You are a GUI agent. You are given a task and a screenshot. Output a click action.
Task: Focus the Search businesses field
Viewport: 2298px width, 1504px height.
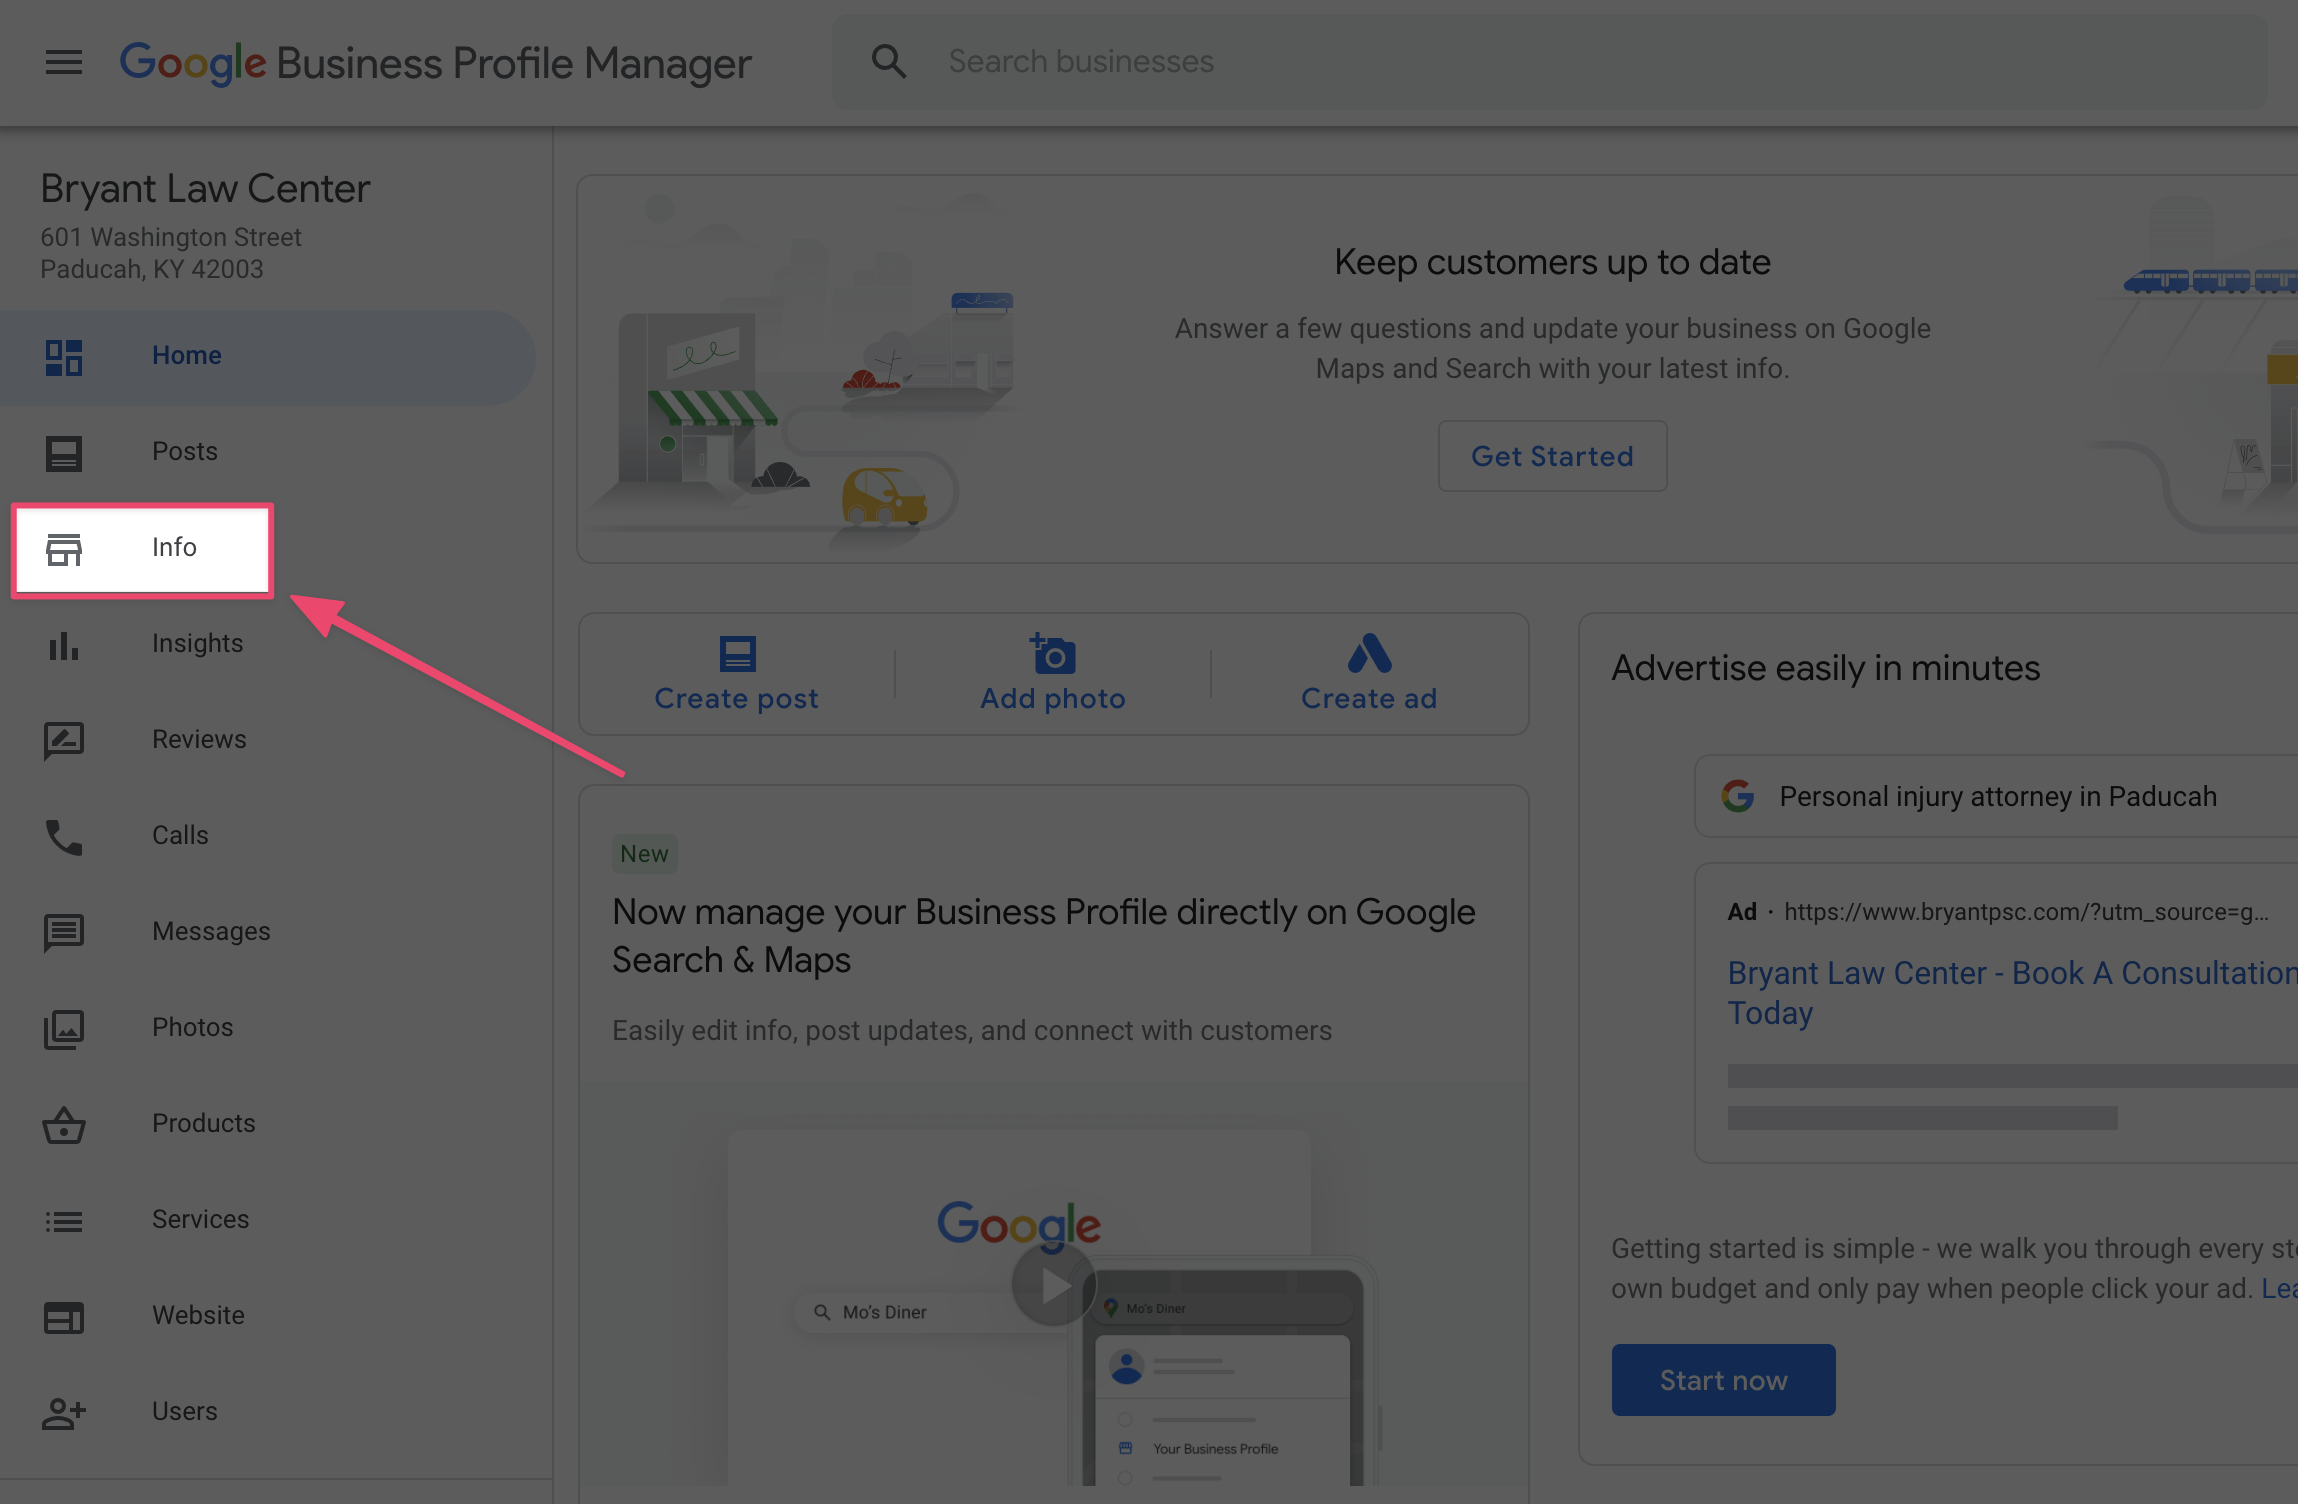1550,62
